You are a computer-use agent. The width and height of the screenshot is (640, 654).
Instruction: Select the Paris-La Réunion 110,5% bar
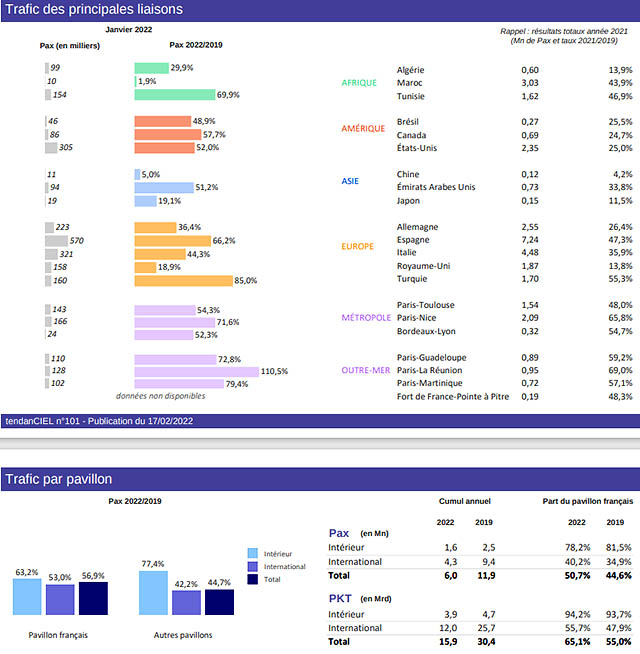pyautogui.click(x=196, y=371)
